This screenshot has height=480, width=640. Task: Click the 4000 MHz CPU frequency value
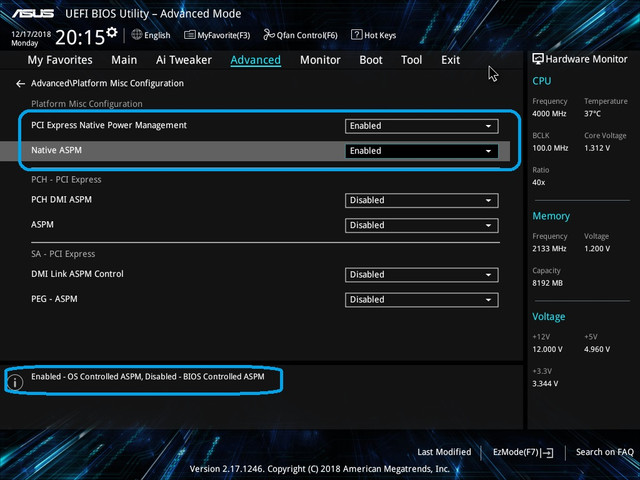tap(549, 113)
